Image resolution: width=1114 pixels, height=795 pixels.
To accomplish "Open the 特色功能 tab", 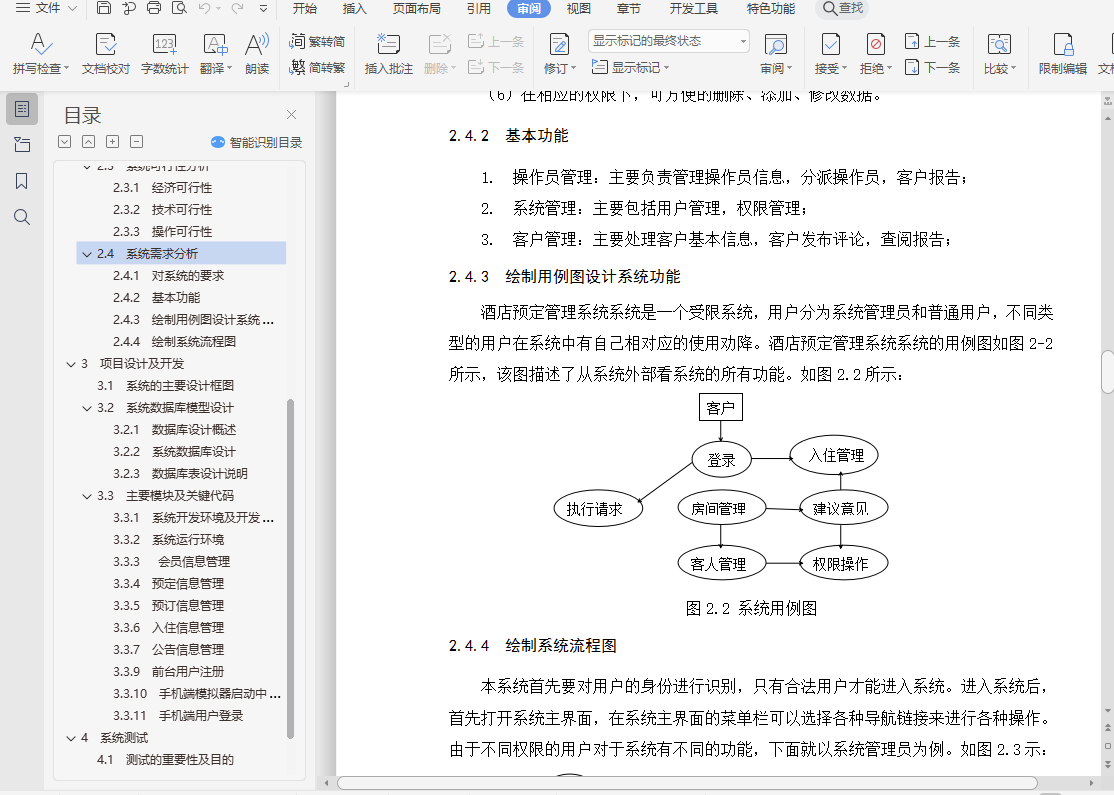I will [x=770, y=9].
